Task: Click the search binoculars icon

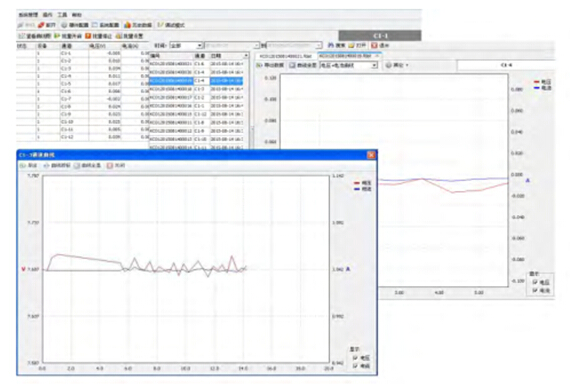Action: (331, 45)
